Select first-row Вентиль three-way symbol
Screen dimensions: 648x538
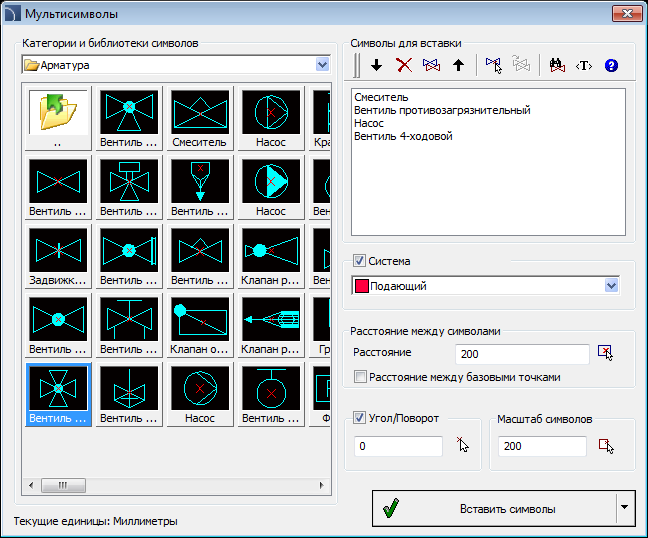click(129, 118)
